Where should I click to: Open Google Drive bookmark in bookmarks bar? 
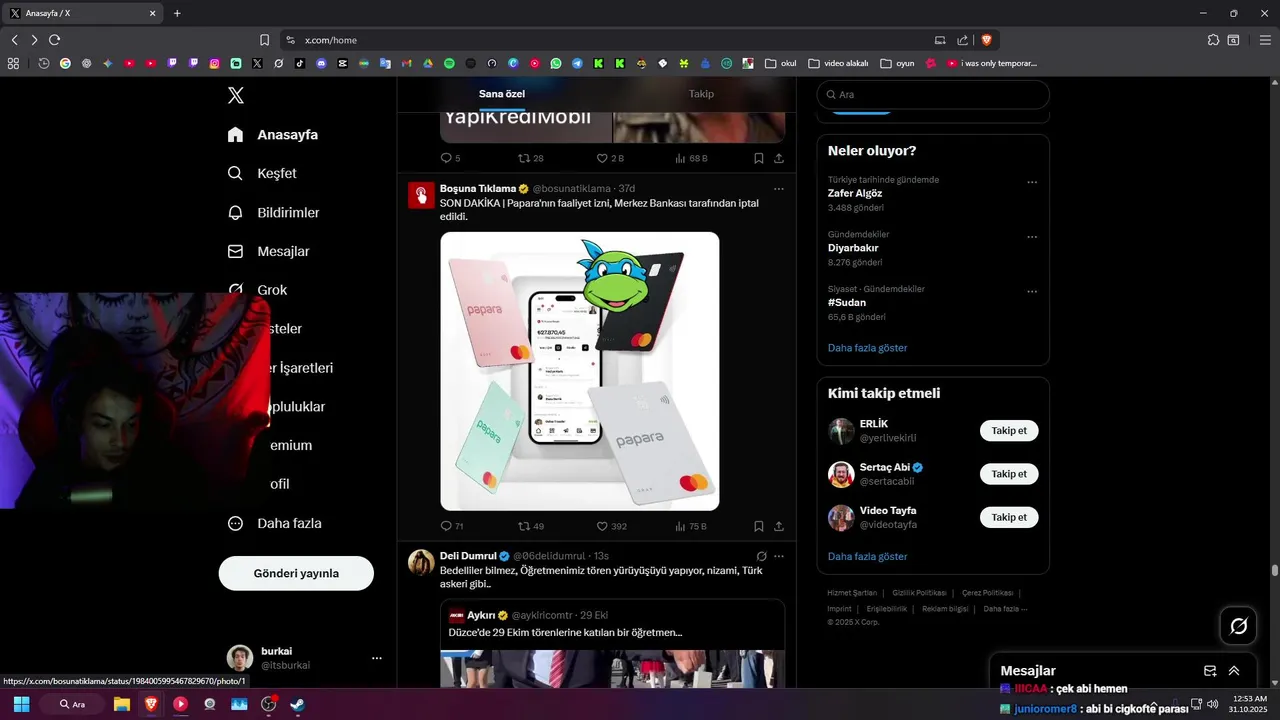click(x=428, y=63)
